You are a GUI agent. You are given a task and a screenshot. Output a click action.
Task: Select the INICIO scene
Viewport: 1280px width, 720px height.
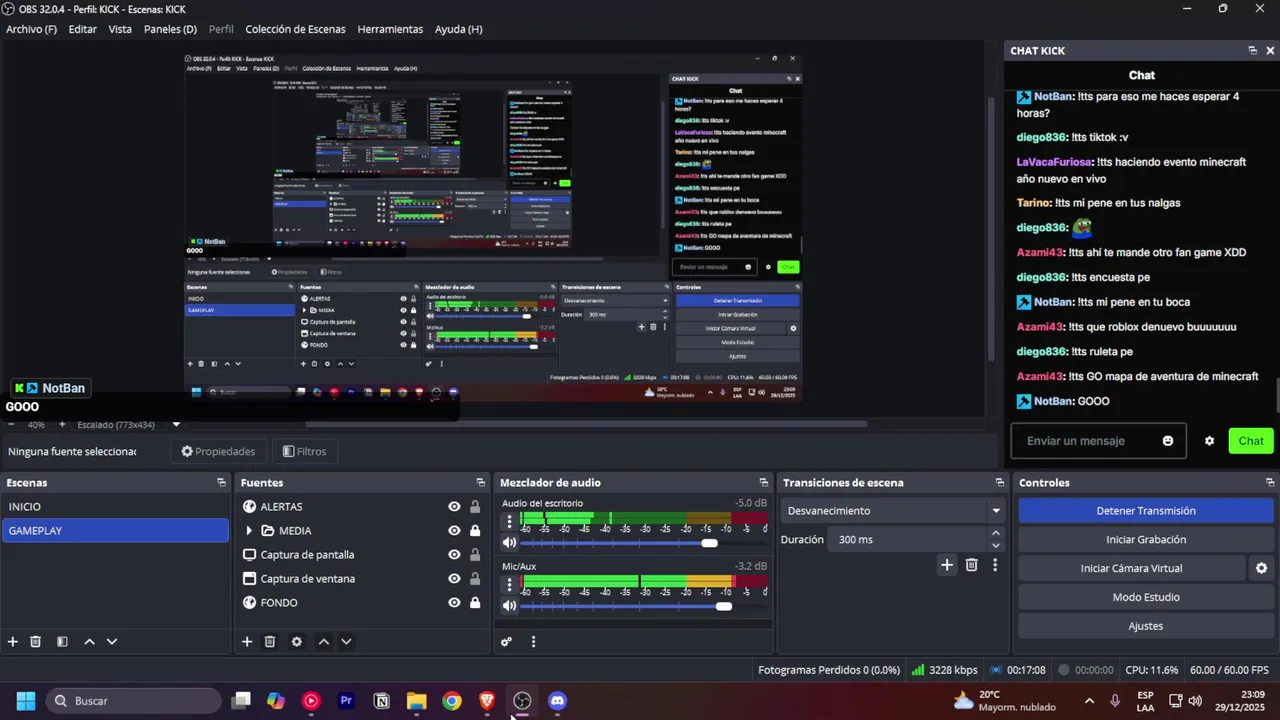(x=115, y=507)
